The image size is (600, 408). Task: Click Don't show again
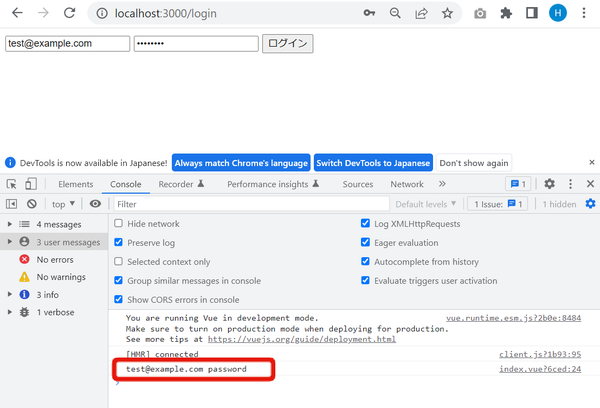pos(474,163)
